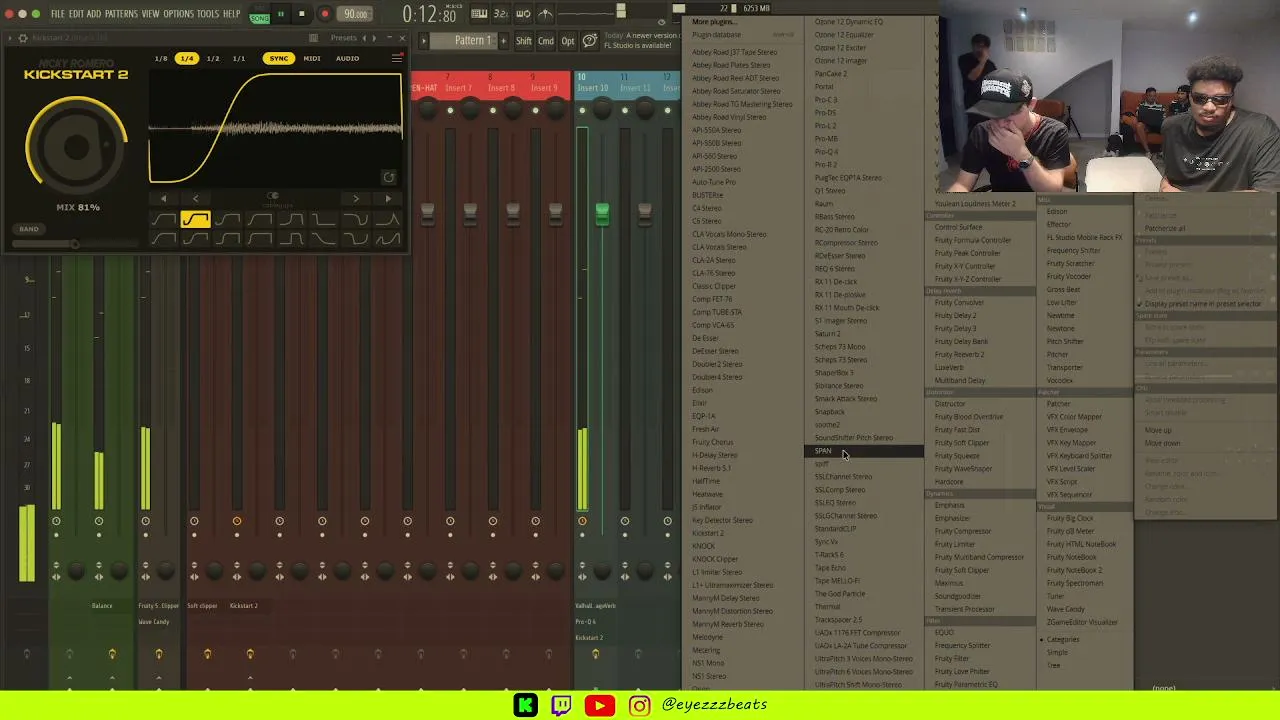Open the TOOLS menu
The width and height of the screenshot is (1280, 720).
pyautogui.click(x=208, y=14)
